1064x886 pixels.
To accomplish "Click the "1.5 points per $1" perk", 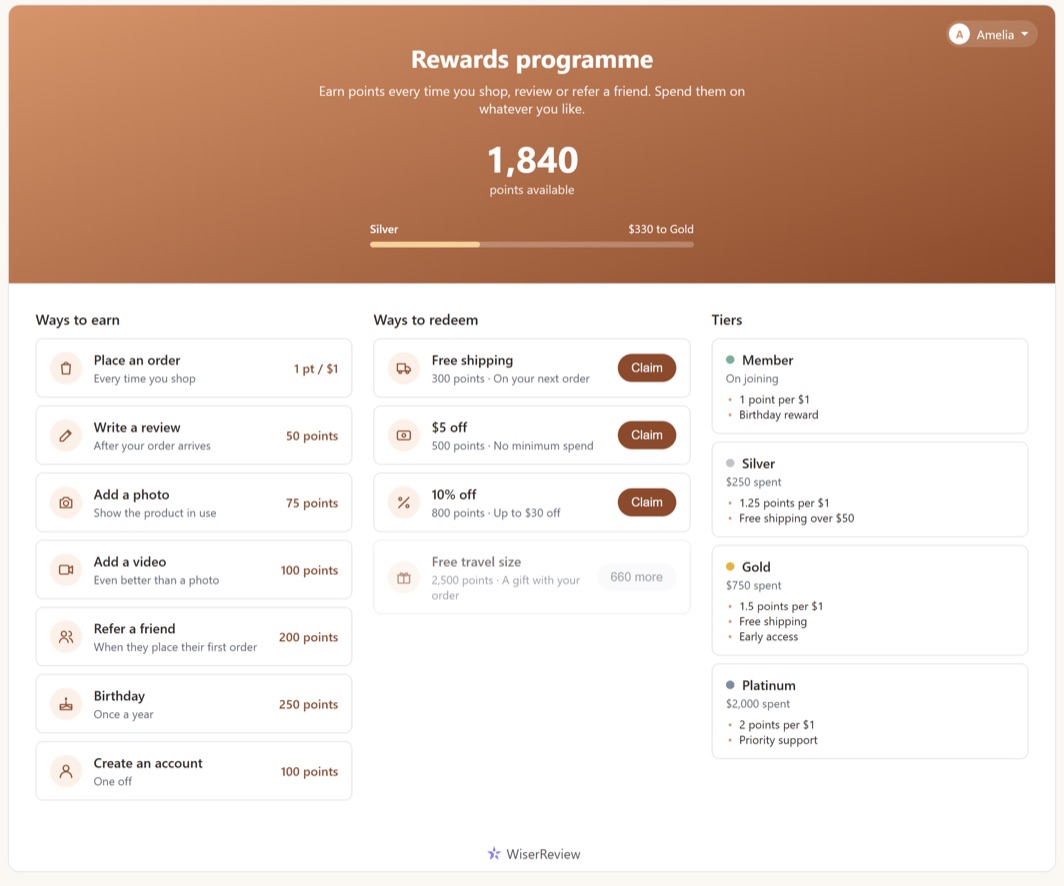I will 781,606.
